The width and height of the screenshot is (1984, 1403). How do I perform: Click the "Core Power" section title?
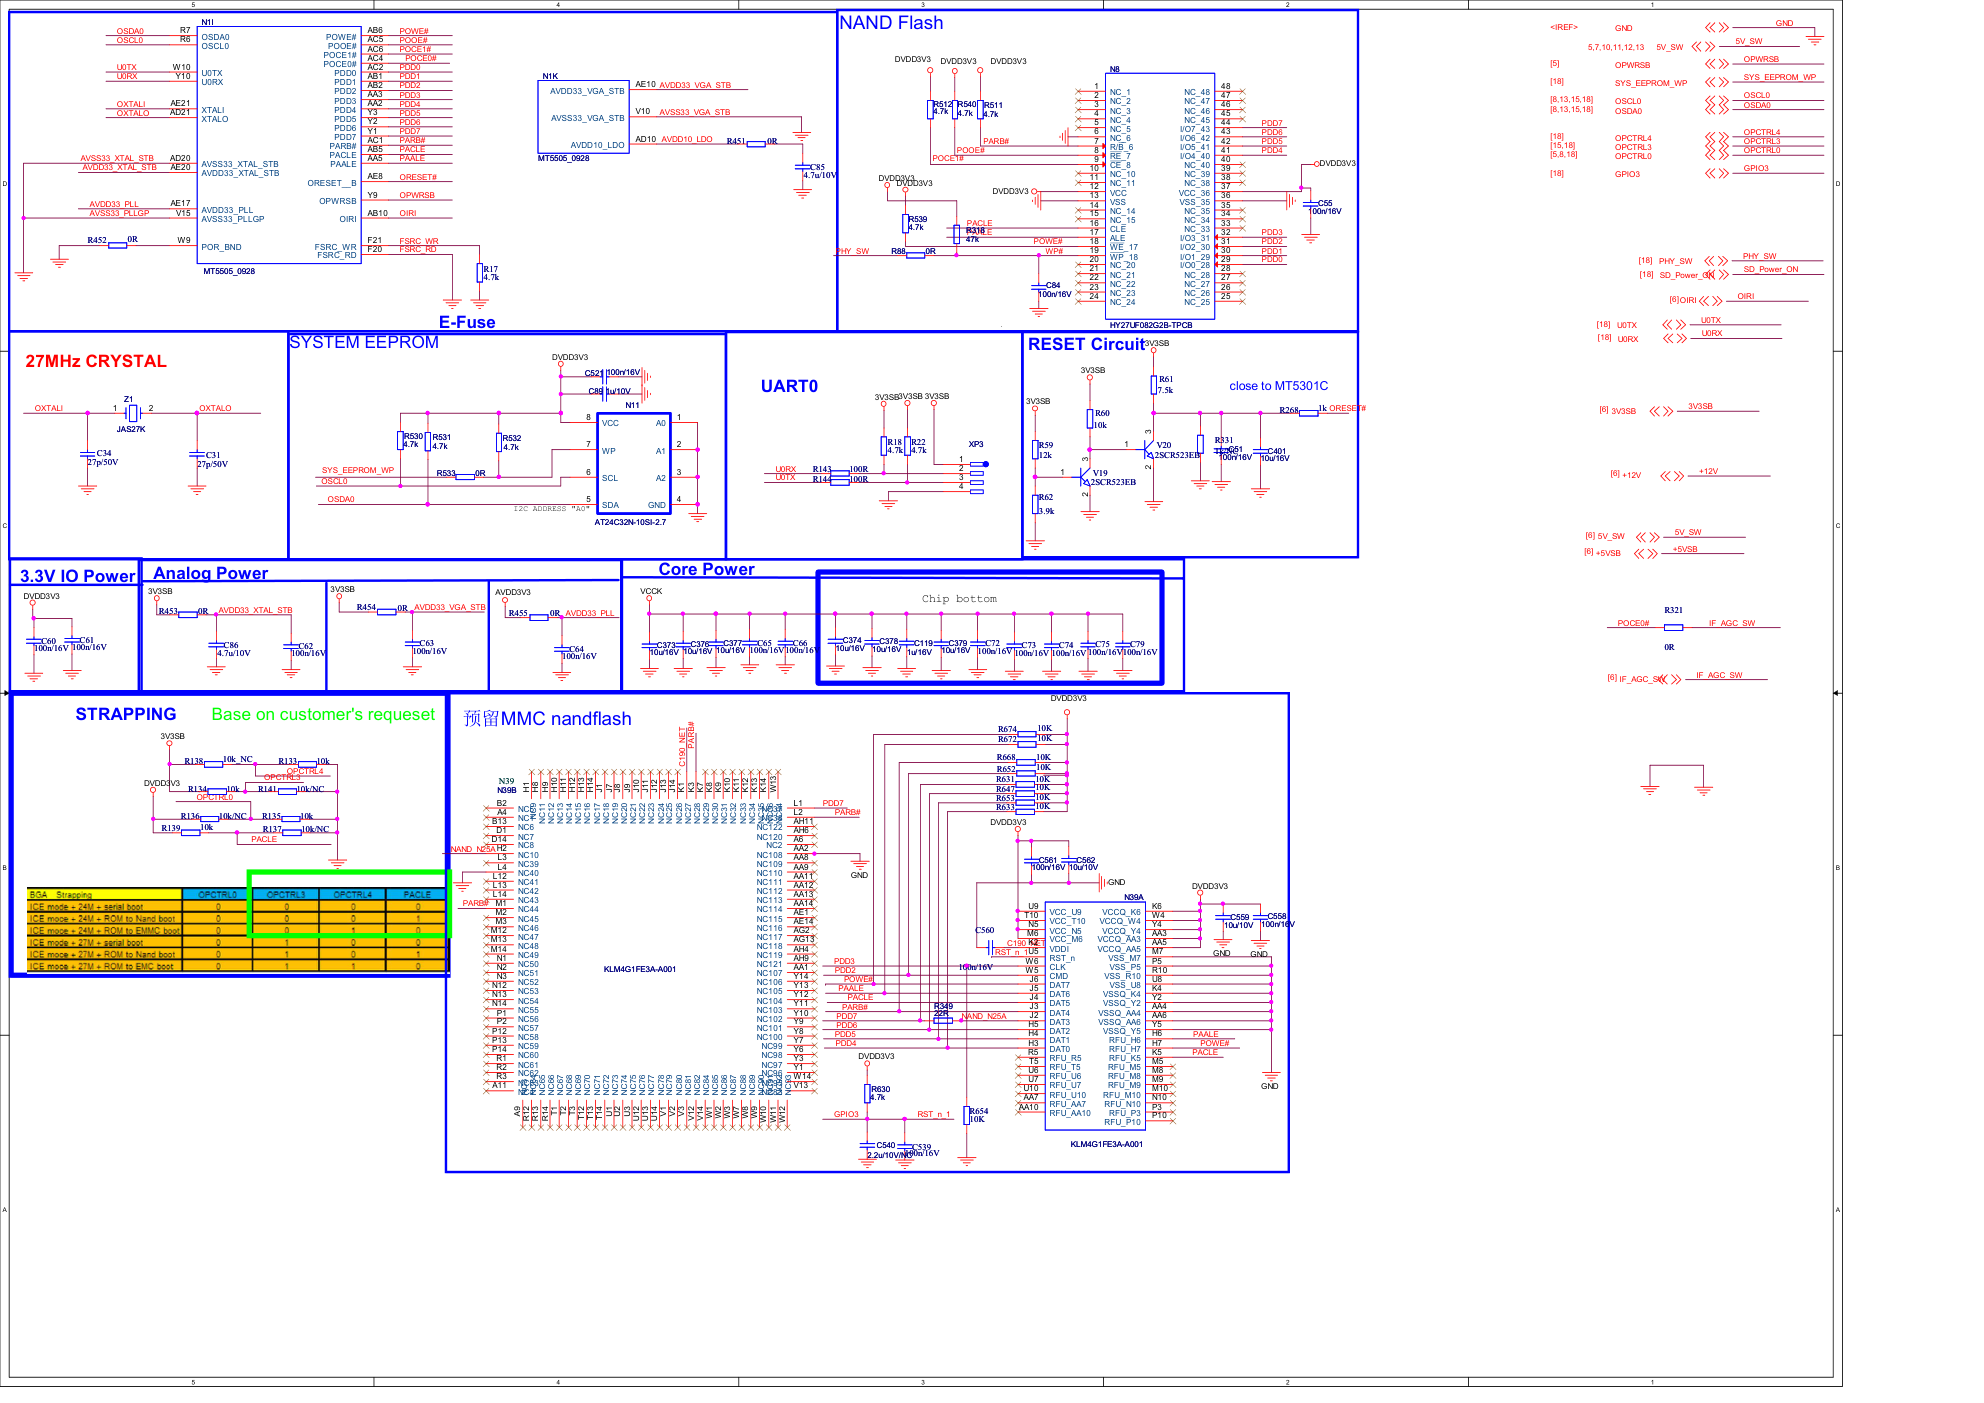click(x=706, y=569)
